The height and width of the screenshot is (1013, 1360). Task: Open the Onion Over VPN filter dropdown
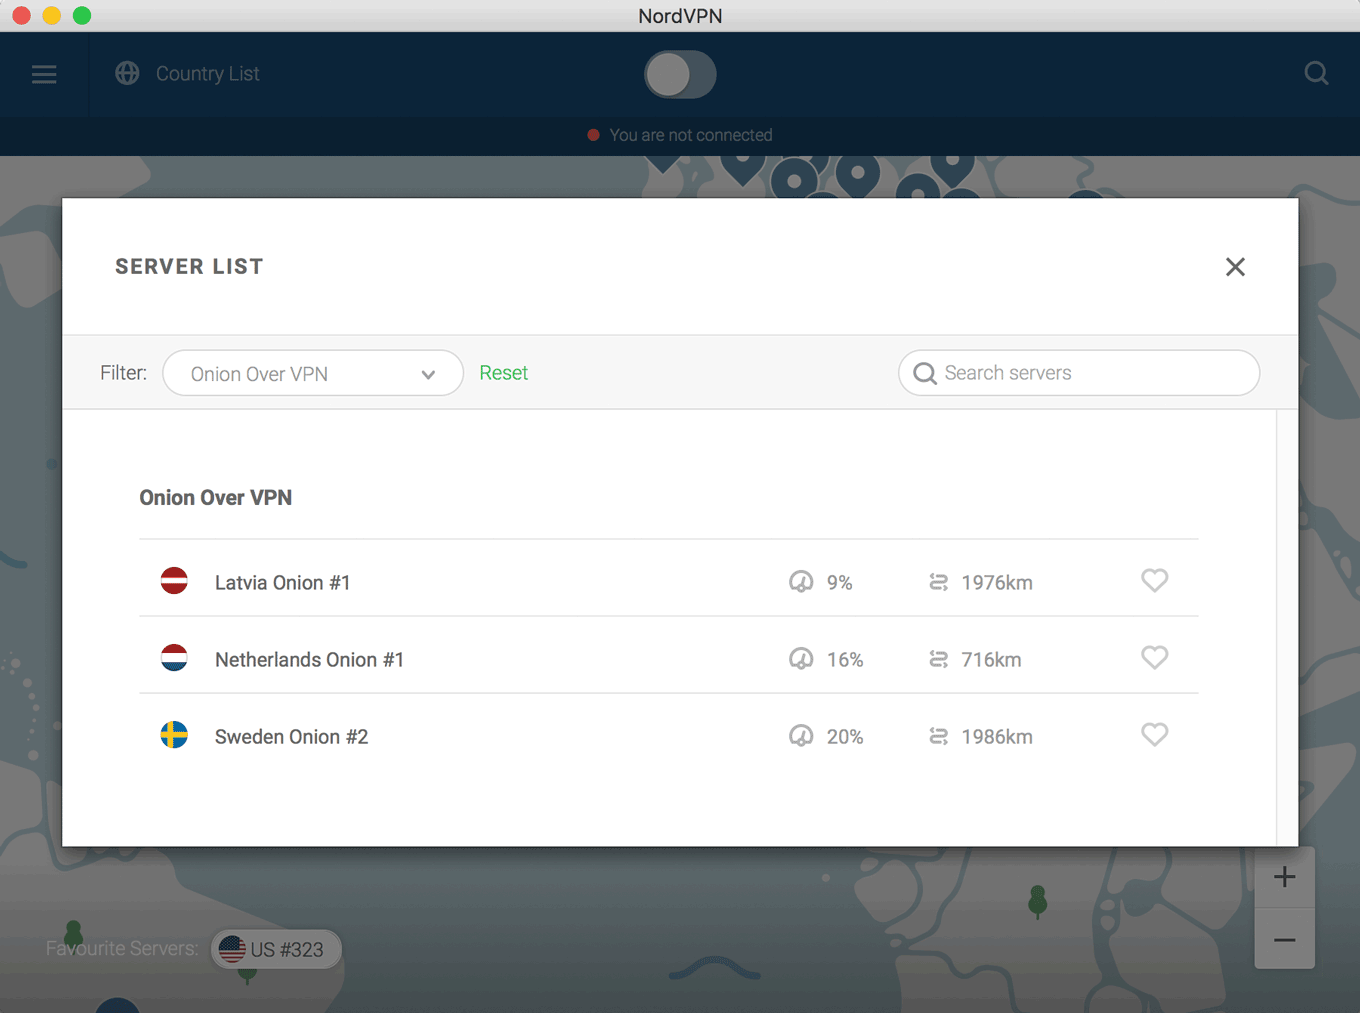pyautogui.click(x=312, y=373)
